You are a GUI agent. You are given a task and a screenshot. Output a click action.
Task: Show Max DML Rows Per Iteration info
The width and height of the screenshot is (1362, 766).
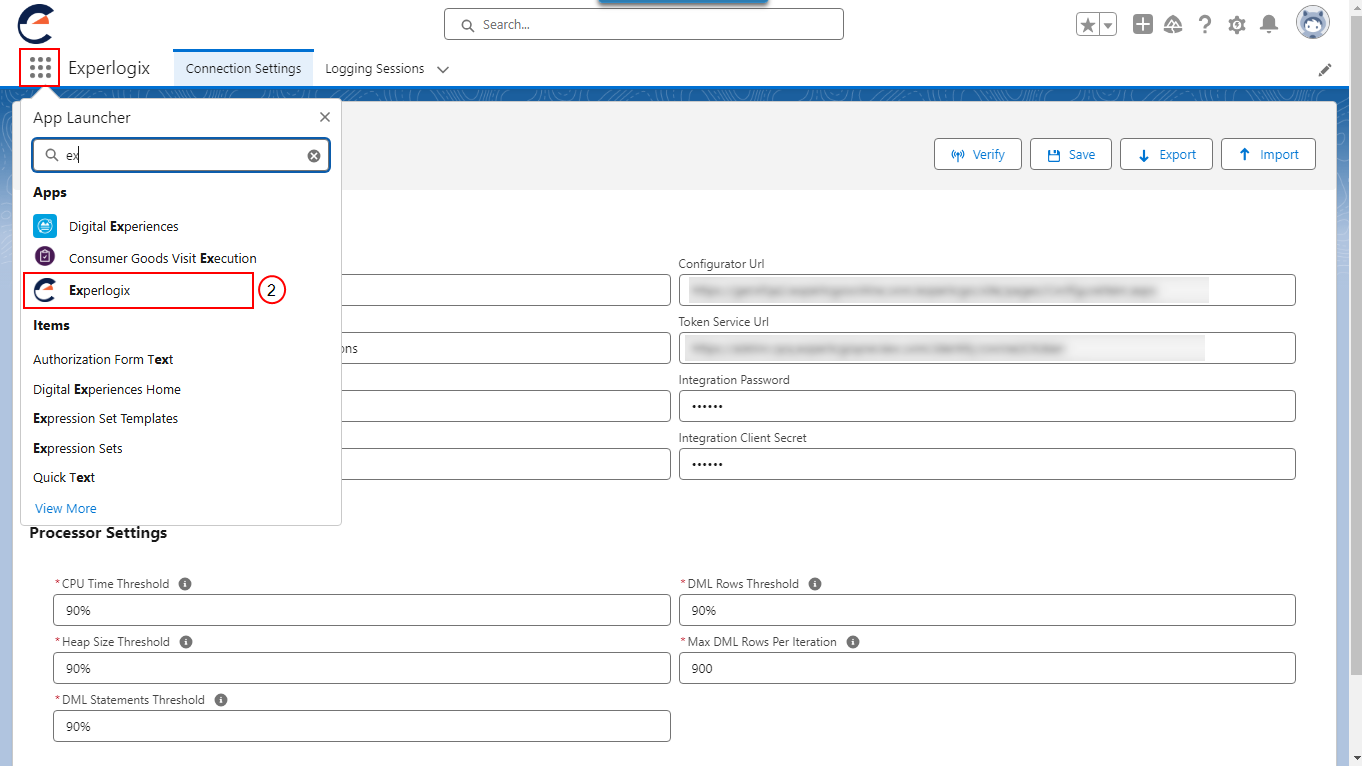[853, 642]
